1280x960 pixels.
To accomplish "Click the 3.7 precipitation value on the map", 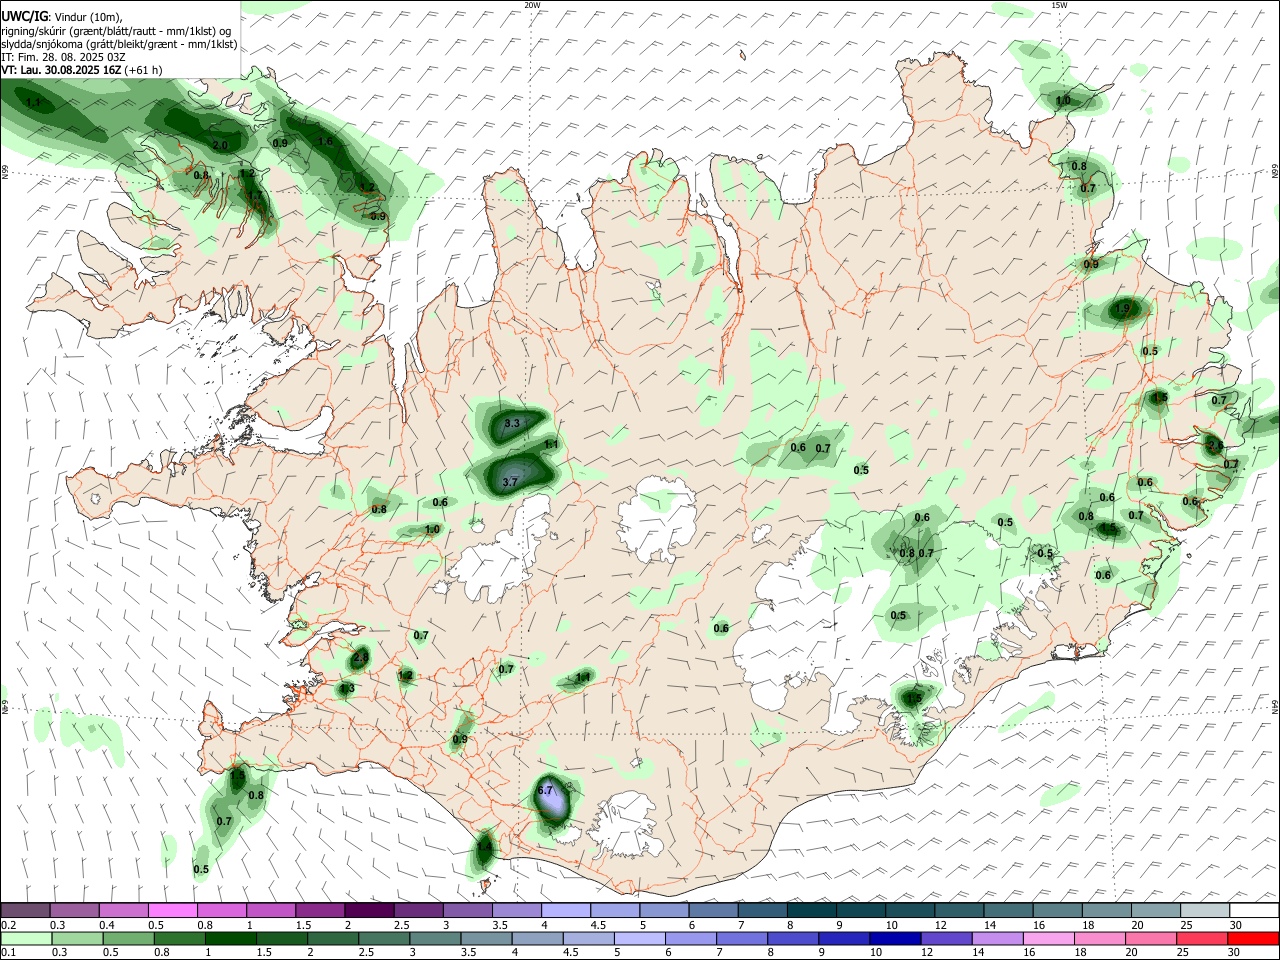I will 510,482.
